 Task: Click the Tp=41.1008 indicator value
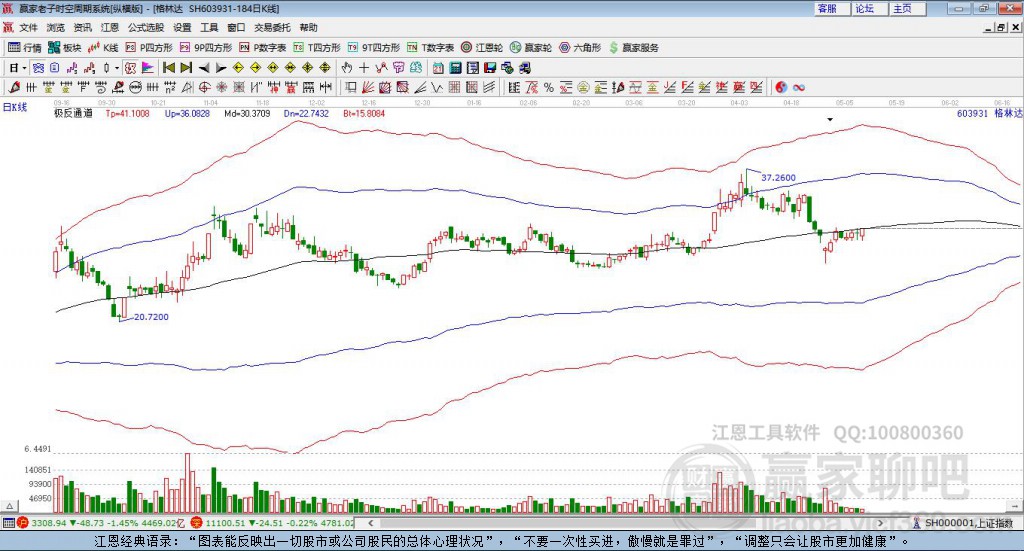click(127, 114)
